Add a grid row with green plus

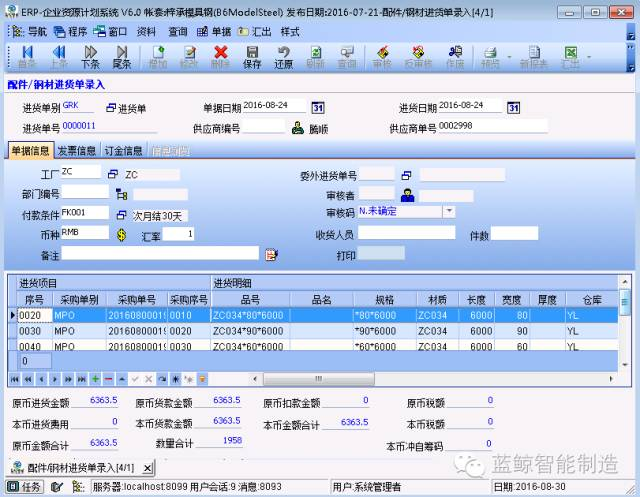click(95, 379)
